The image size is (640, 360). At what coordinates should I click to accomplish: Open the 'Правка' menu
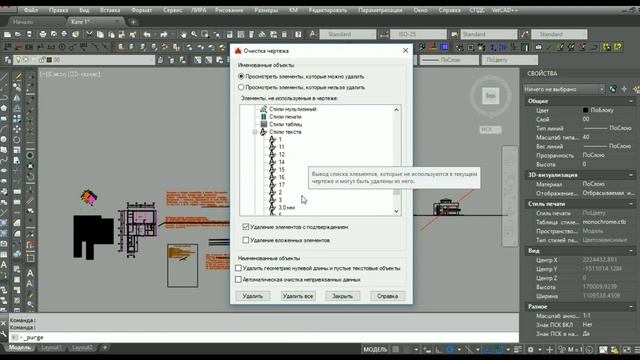pos(58,10)
